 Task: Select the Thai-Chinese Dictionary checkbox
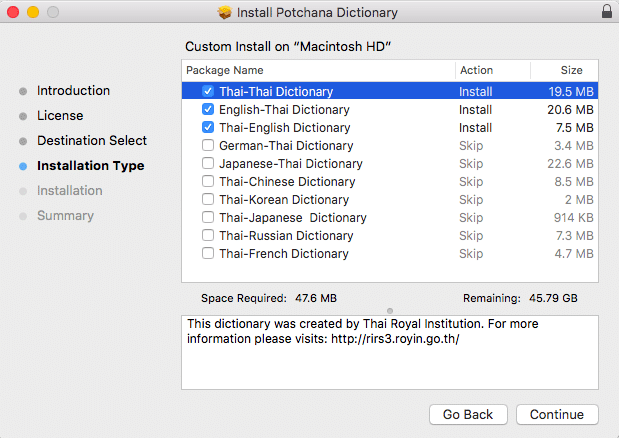[208, 181]
